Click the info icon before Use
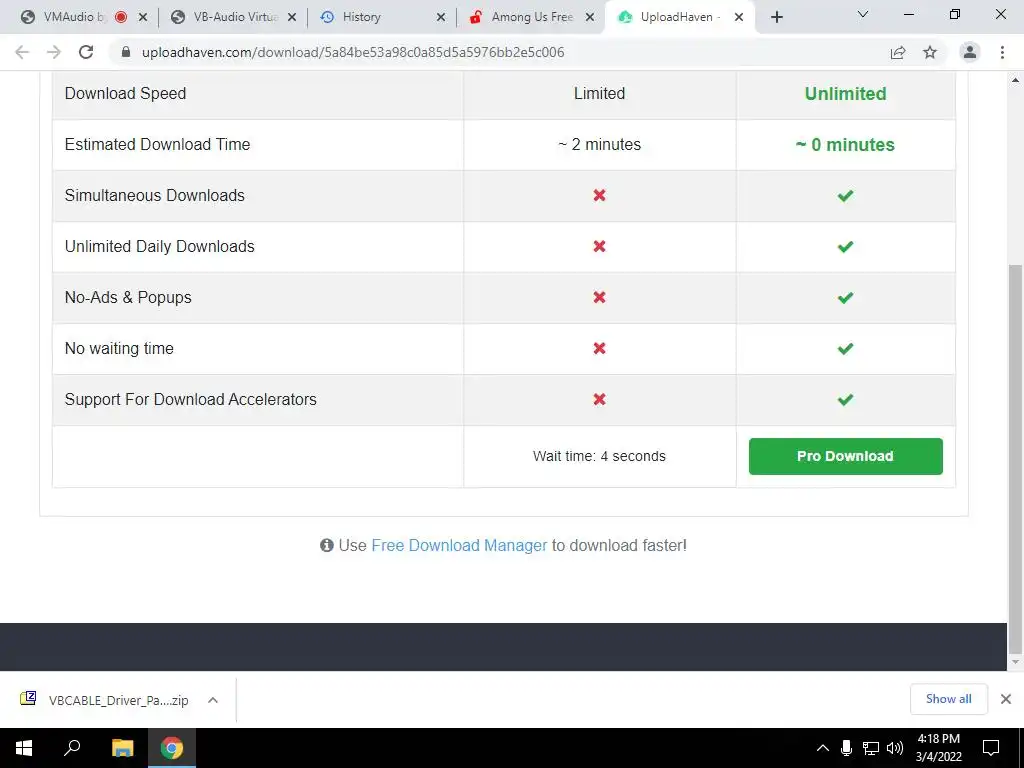Image resolution: width=1024 pixels, height=768 pixels. pos(327,545)
